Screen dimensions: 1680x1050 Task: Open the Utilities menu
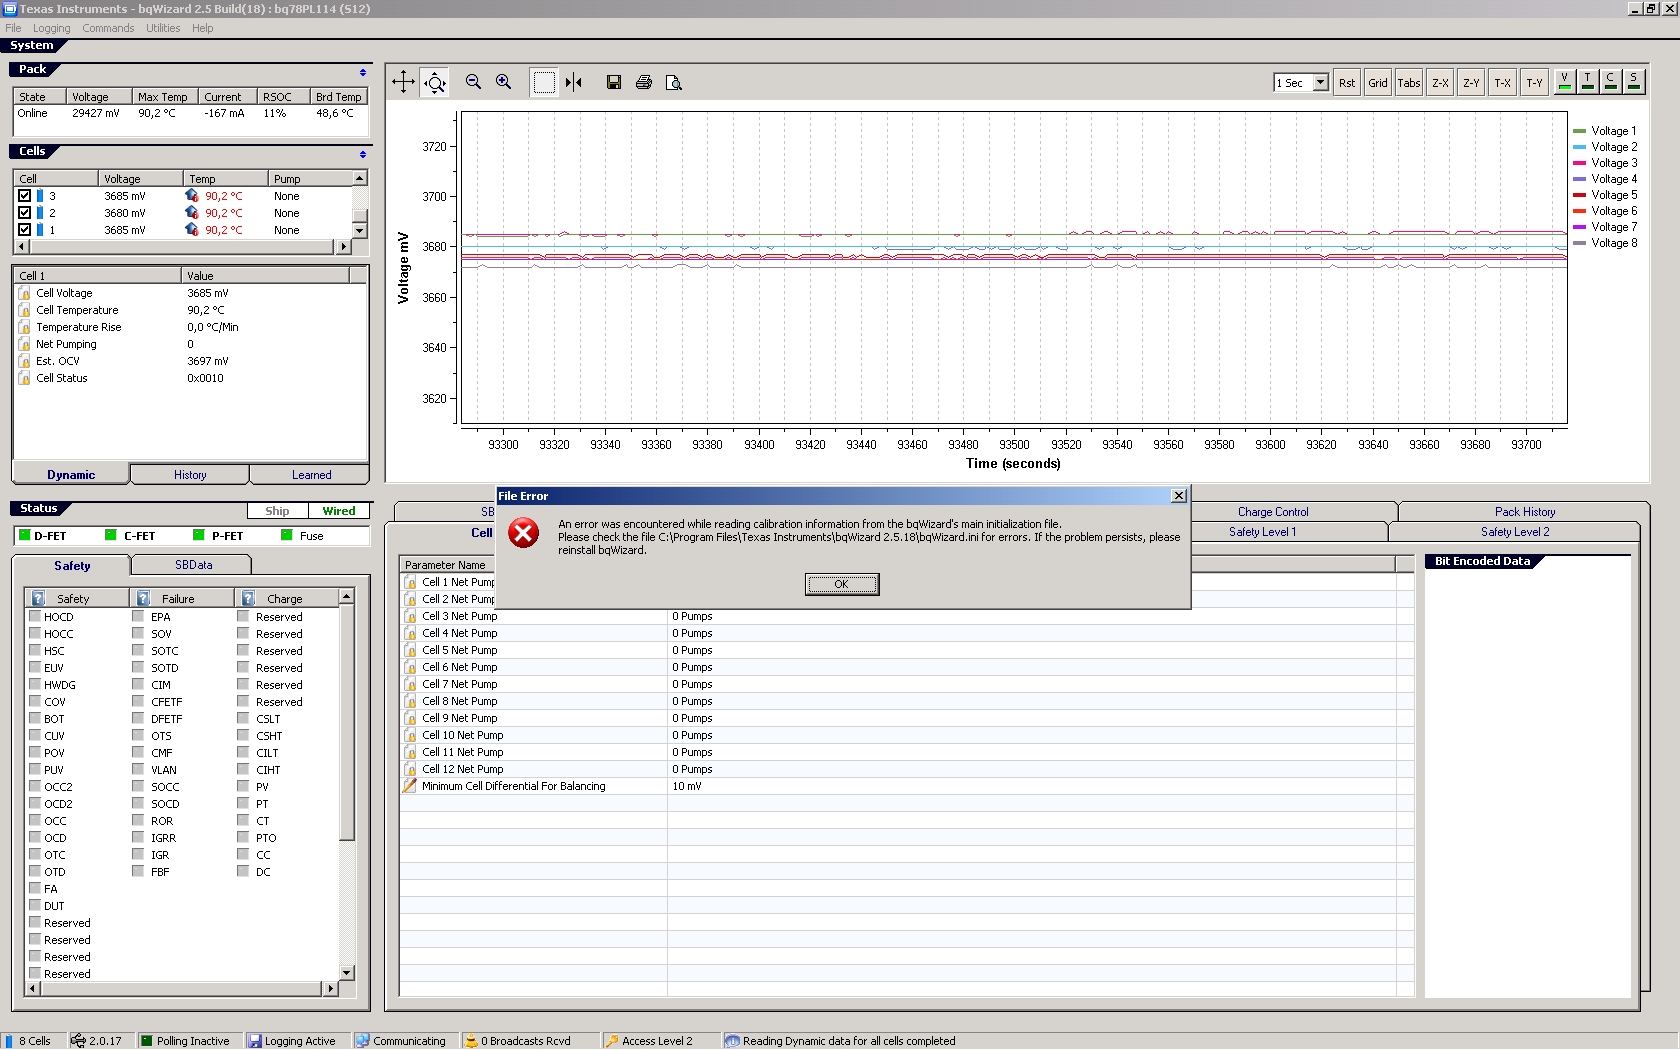[x=163, y=28]
